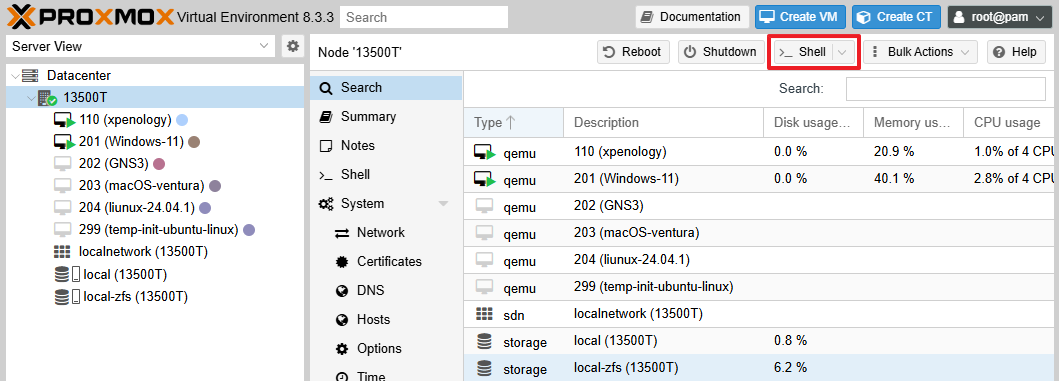The height and width of the screenshot is (381, 1059).
Task: Click the Help button
Action: (1016, 52)
